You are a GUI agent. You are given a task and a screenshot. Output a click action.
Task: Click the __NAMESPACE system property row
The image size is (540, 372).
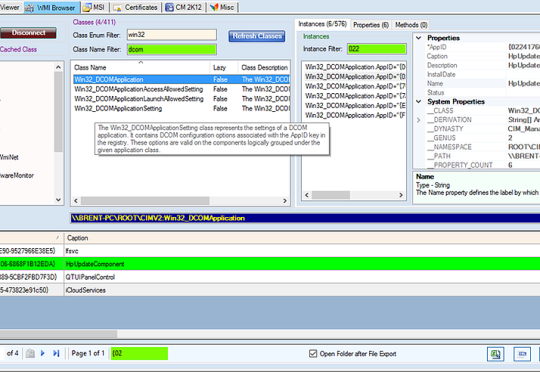point(482,147)
